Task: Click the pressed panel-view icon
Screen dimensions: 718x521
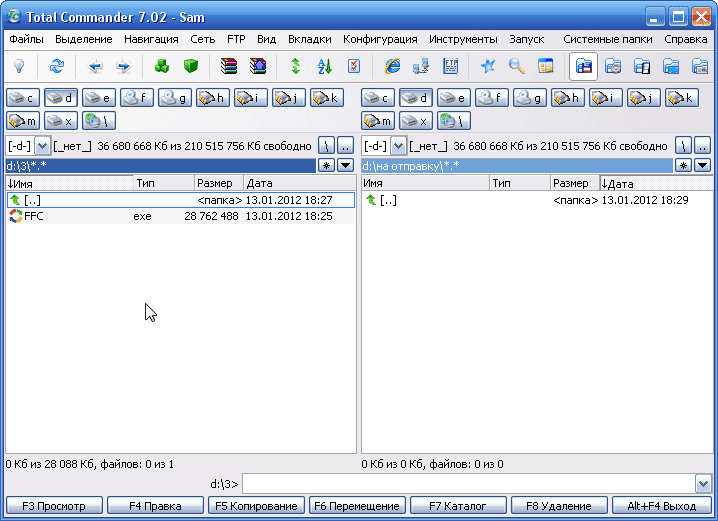Action: point(583,66)
